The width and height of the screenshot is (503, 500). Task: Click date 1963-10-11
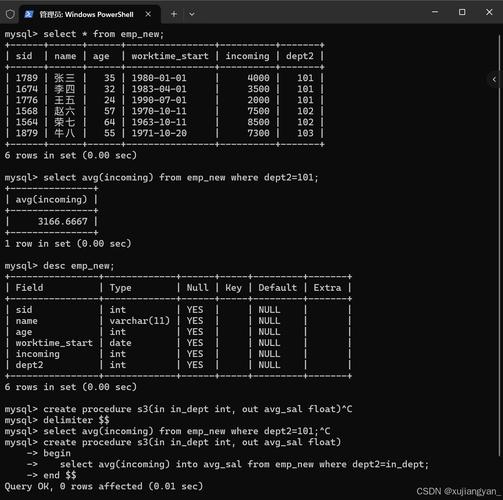click(159, 122)
